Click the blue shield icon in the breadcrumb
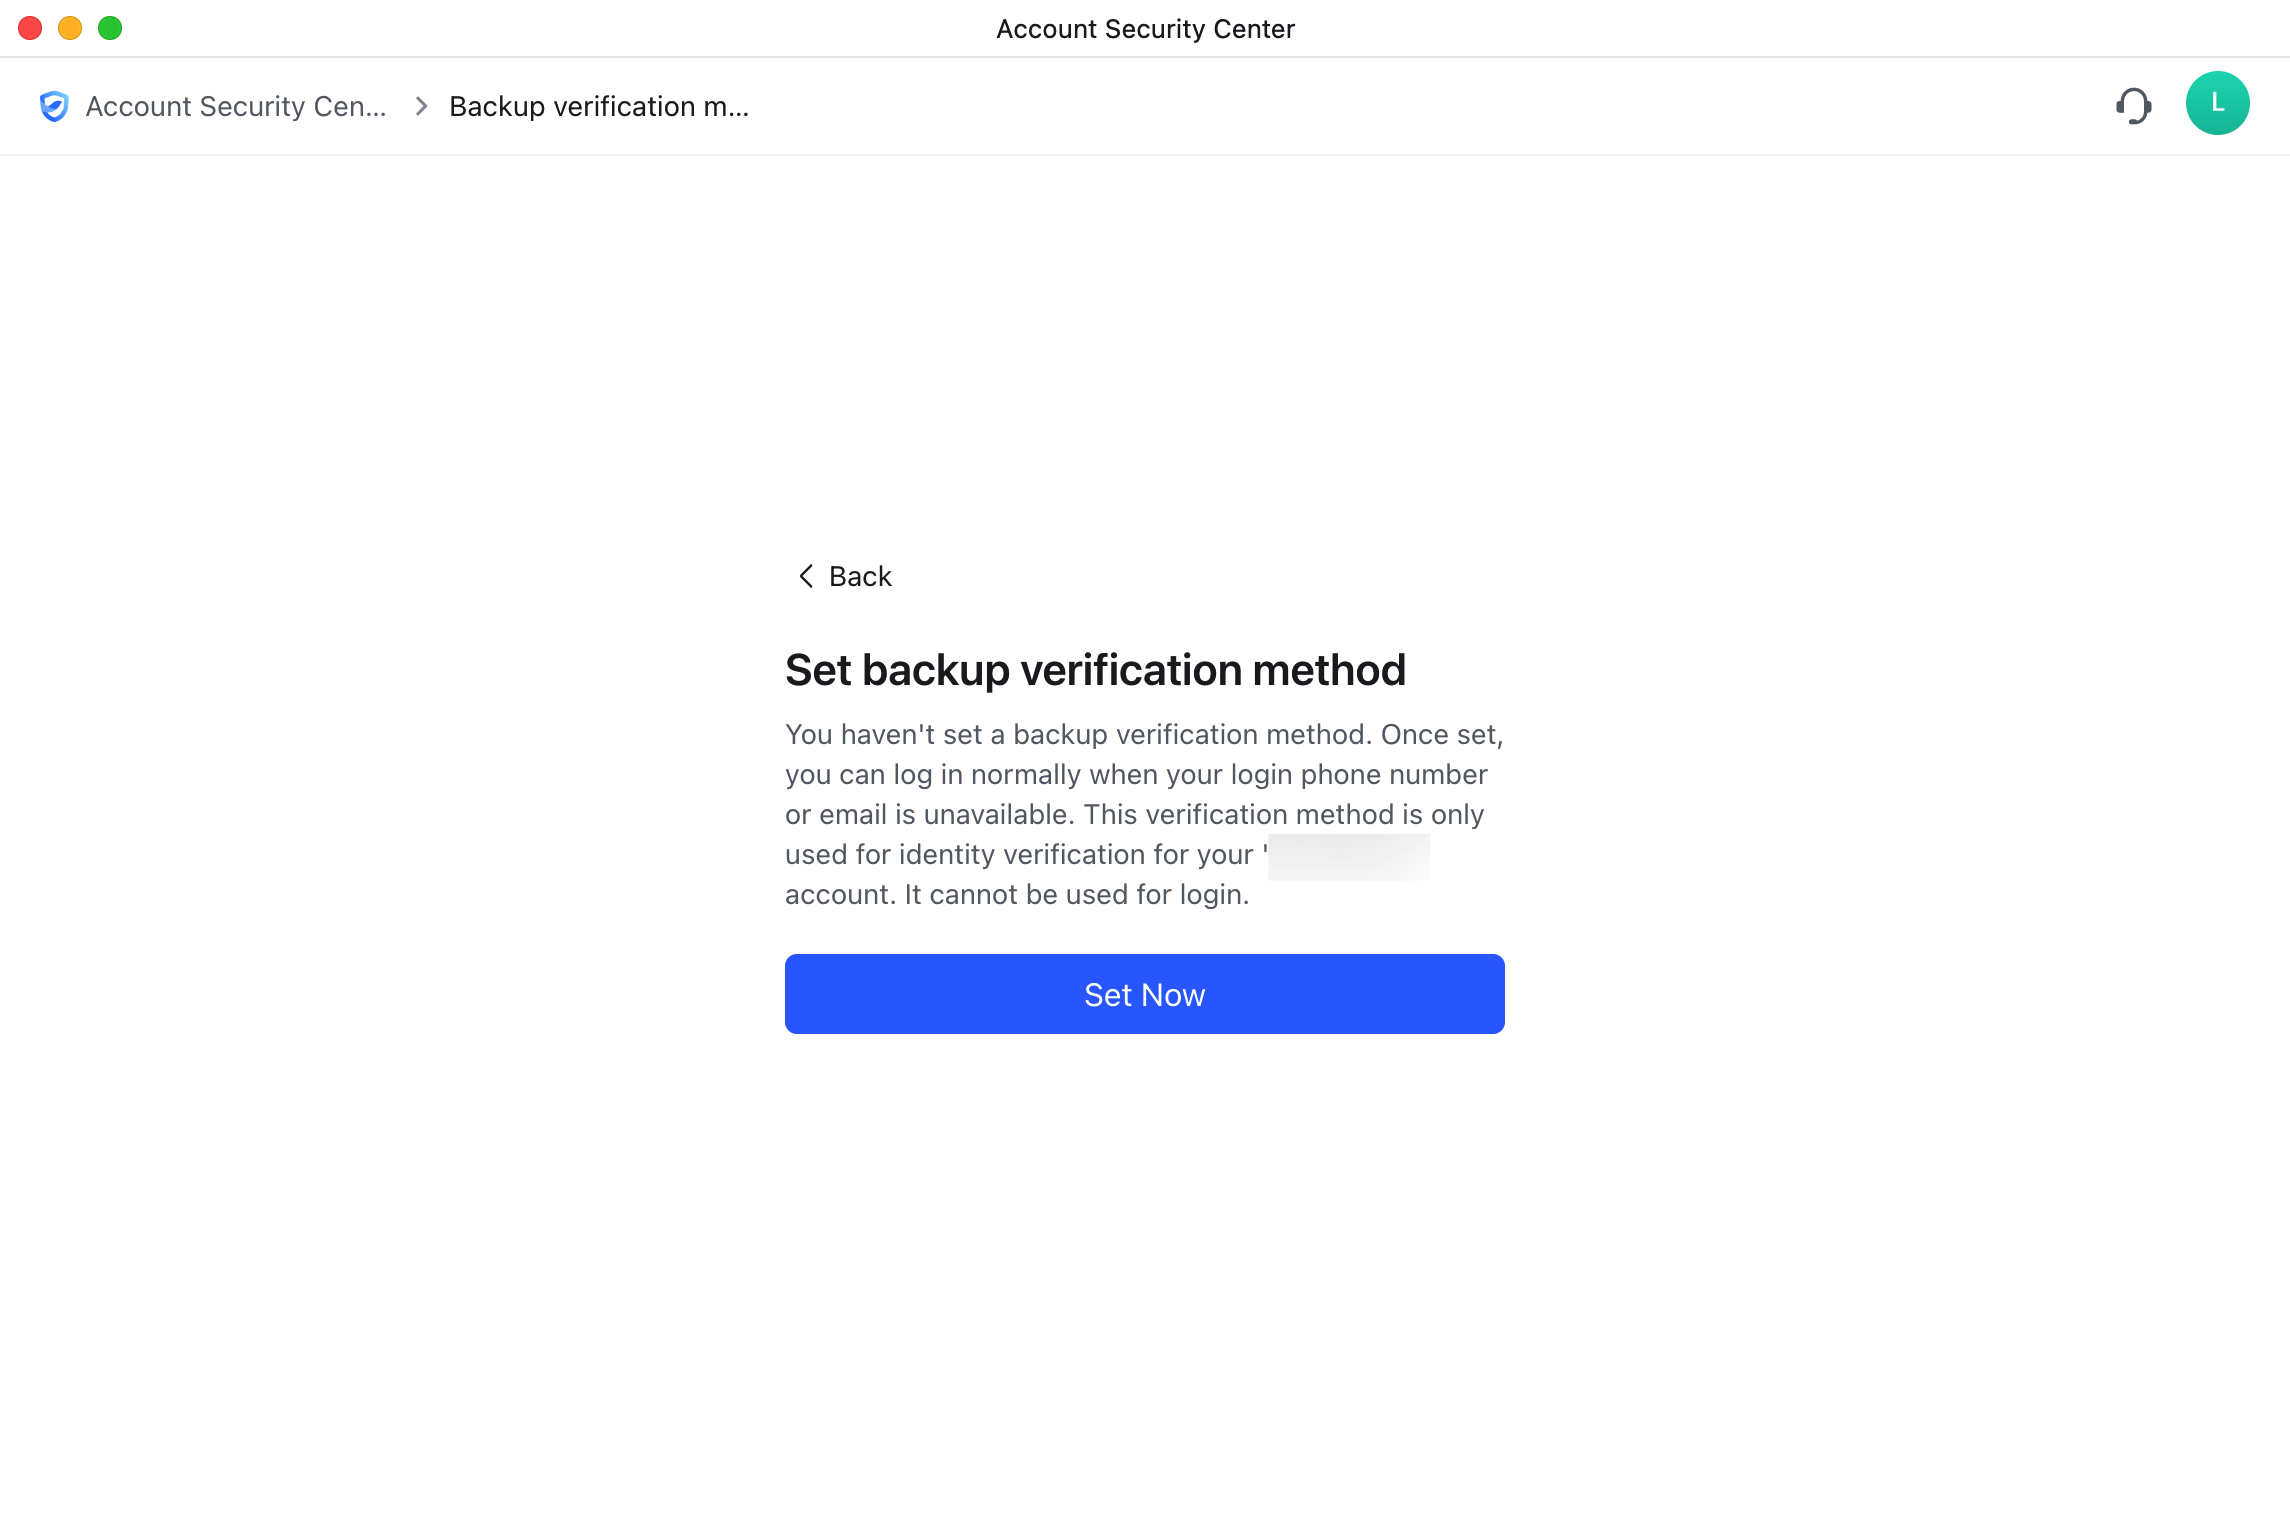Image resolution: width=2290 pixels, height=1528 pixels. pos(54,106)
